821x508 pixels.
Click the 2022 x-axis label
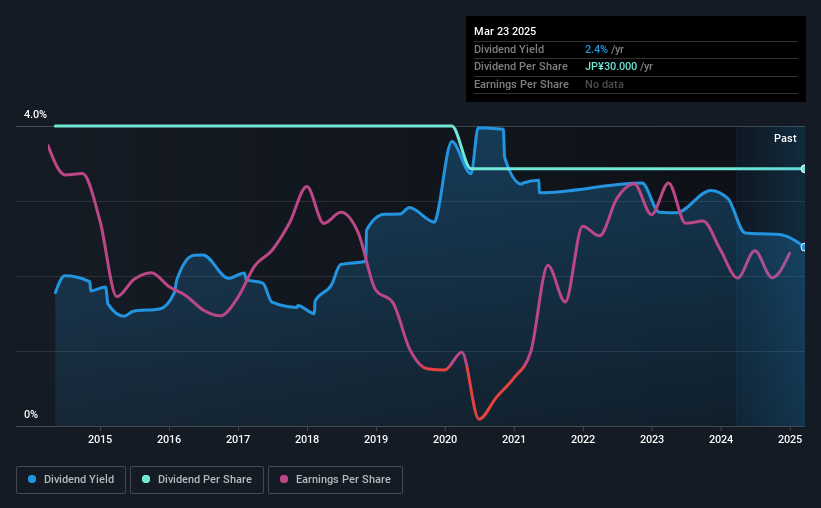(x=583, y=439)
